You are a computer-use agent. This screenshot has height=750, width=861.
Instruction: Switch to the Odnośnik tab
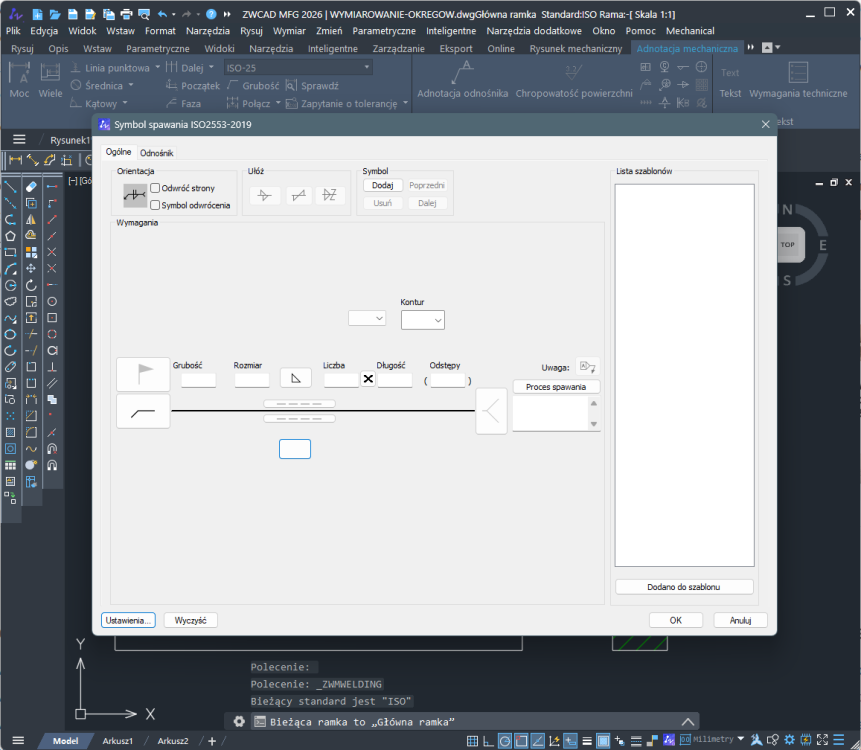pos(156,153)
